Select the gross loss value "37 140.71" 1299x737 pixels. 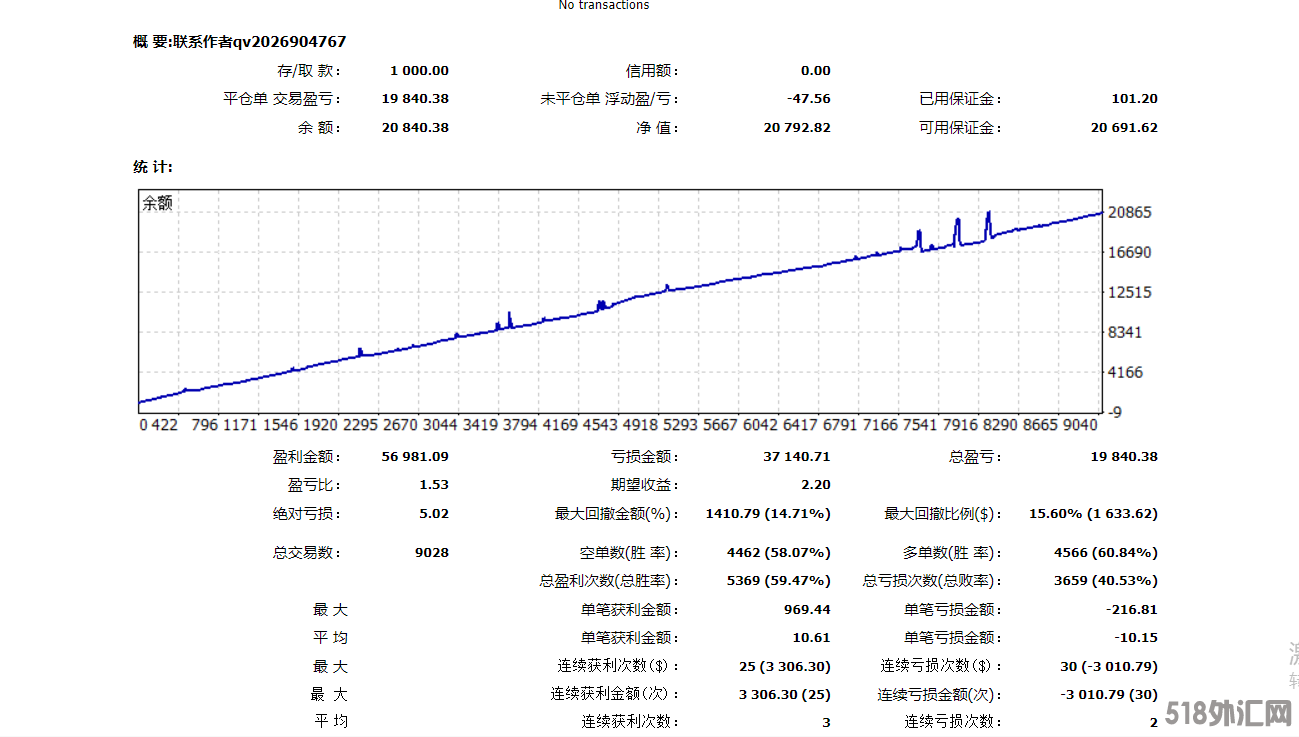797,457
